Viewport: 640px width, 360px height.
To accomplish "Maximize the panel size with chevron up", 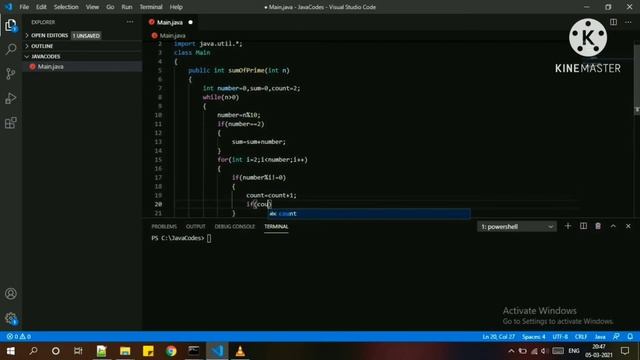I will click(613, 226).
